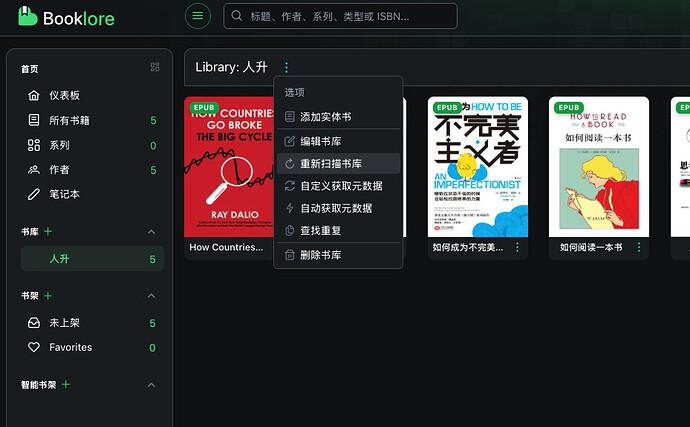Open 如何阅读一本书 book cover
This screenshot has height=427, width=690.
pos(599,167)
